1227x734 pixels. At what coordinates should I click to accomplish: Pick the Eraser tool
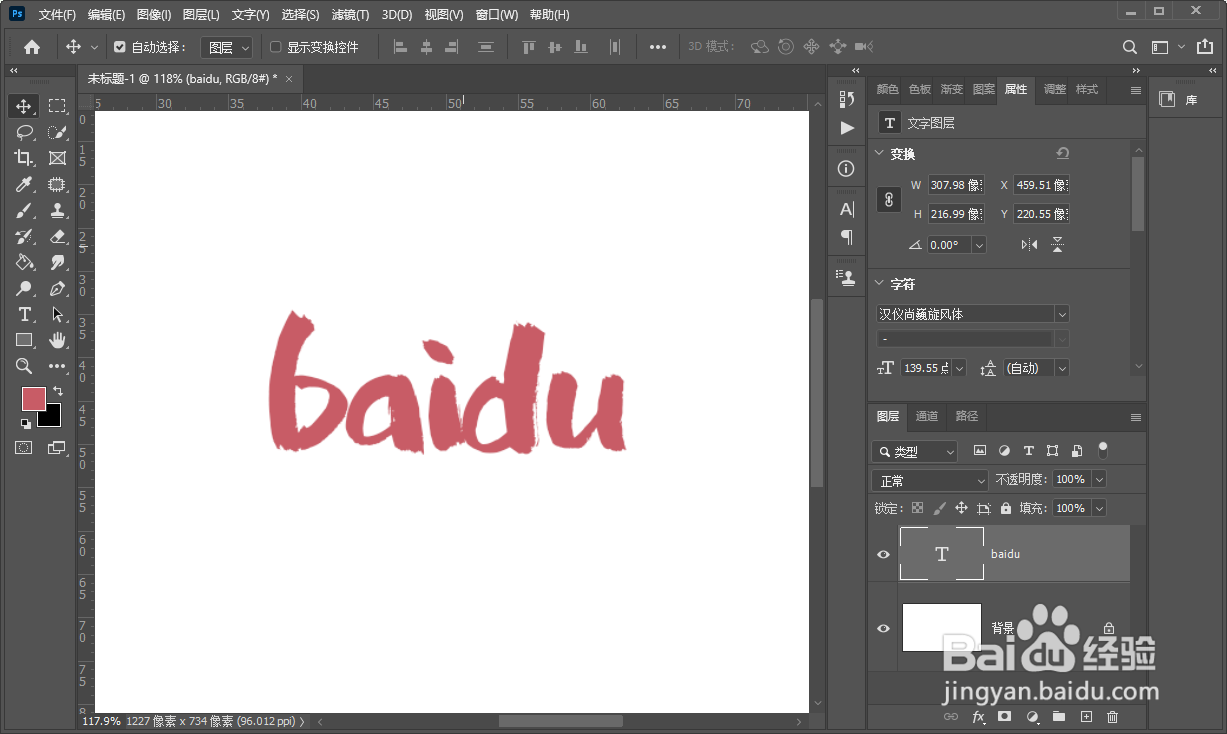[x=57, y=236]
